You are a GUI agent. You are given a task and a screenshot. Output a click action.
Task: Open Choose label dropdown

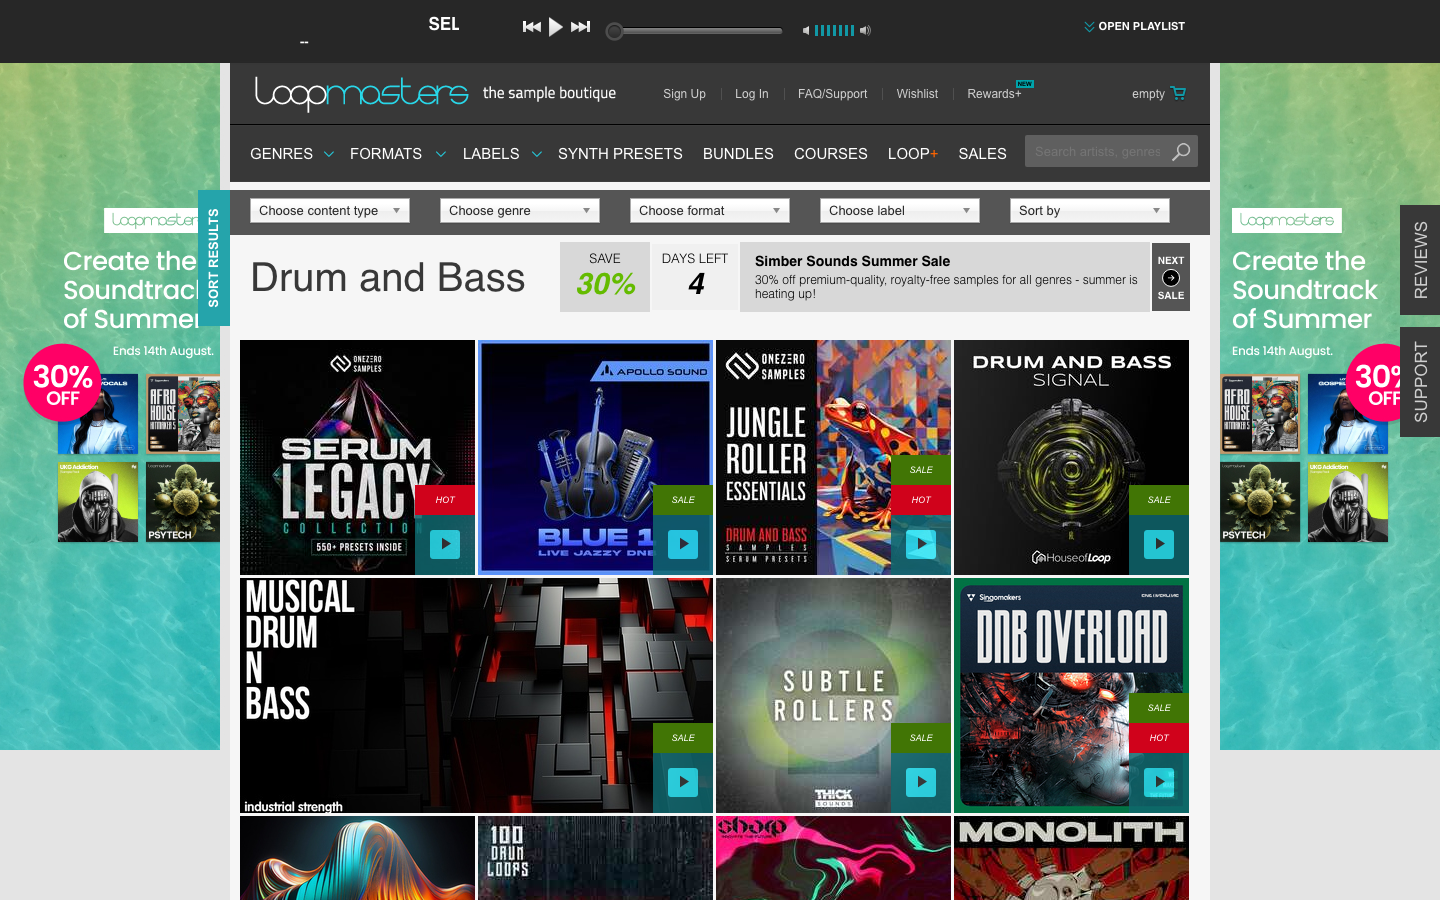(x=900, y=210)
